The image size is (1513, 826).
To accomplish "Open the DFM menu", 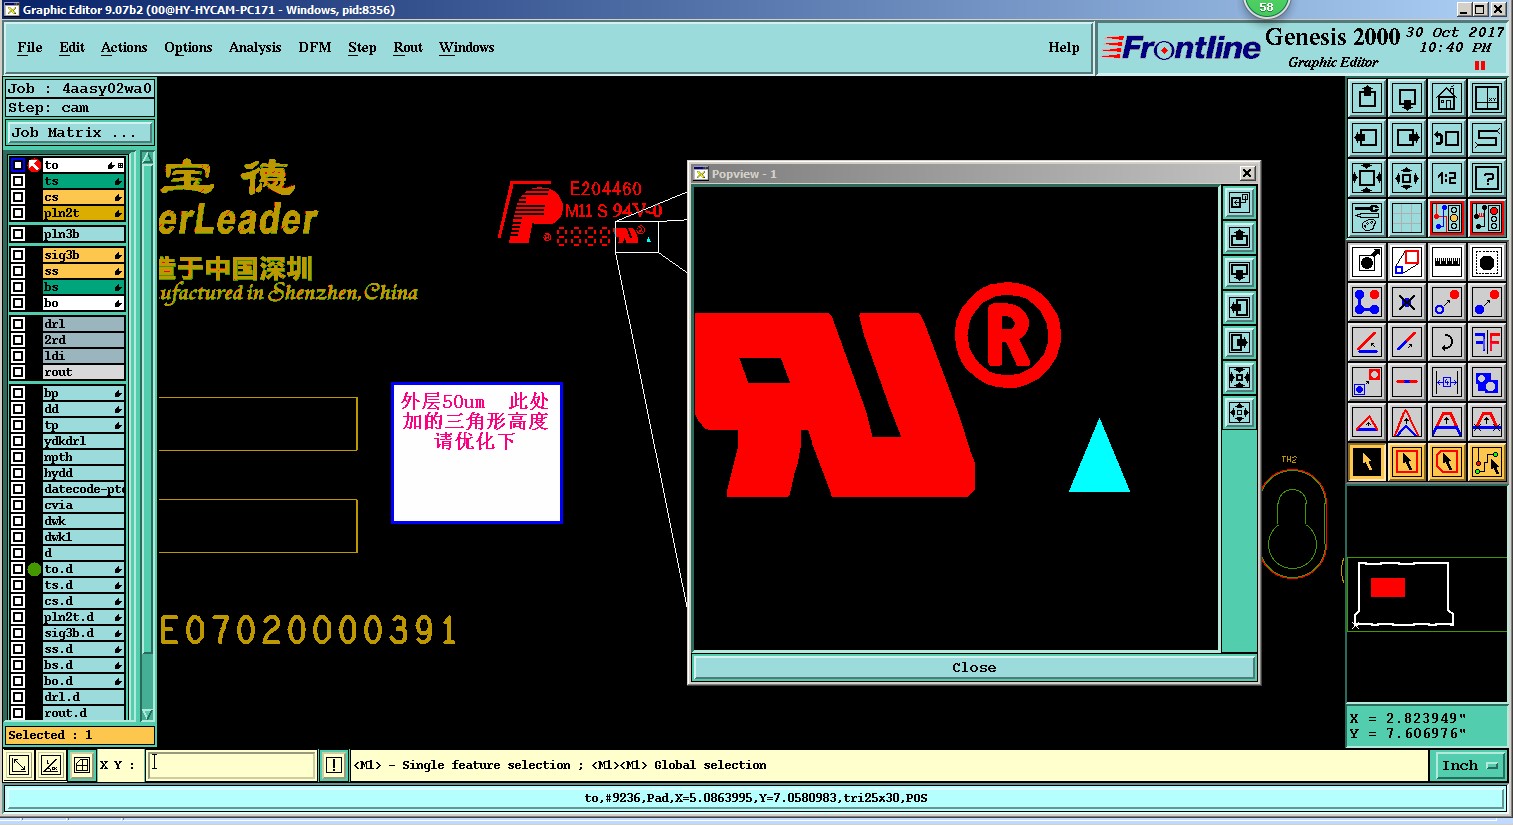I will (x=315, y=47).
